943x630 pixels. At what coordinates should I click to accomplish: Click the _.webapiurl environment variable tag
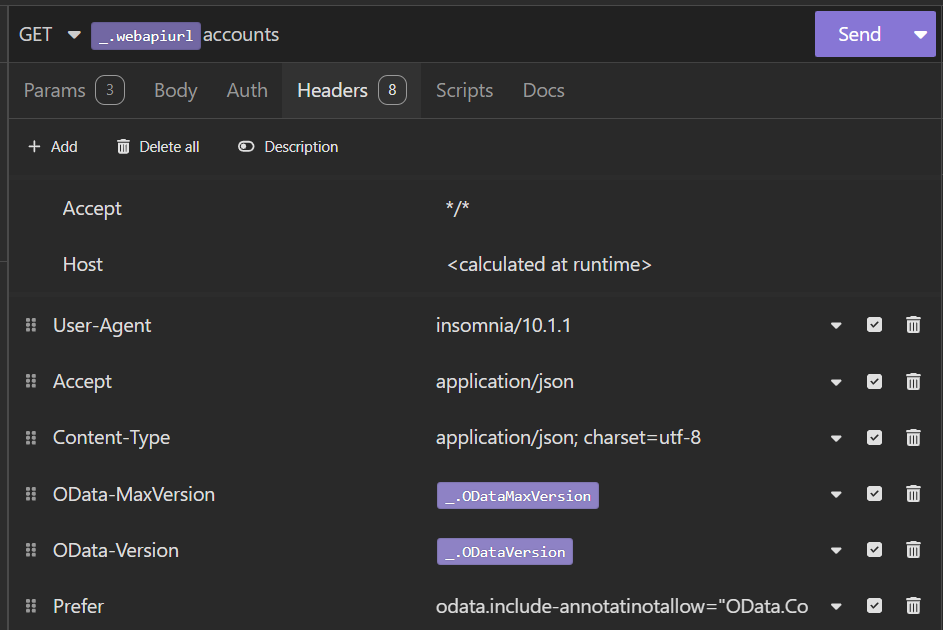tap(146, 36)
